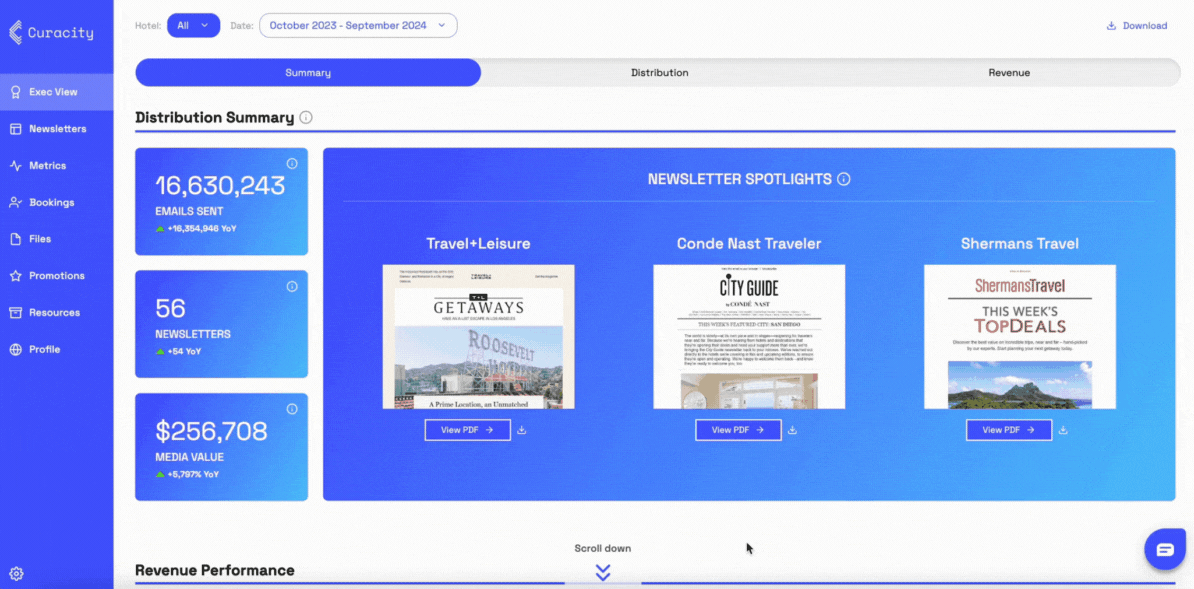Click the Revenue Performance heading
1194x589 pixels.
point(215,570)
